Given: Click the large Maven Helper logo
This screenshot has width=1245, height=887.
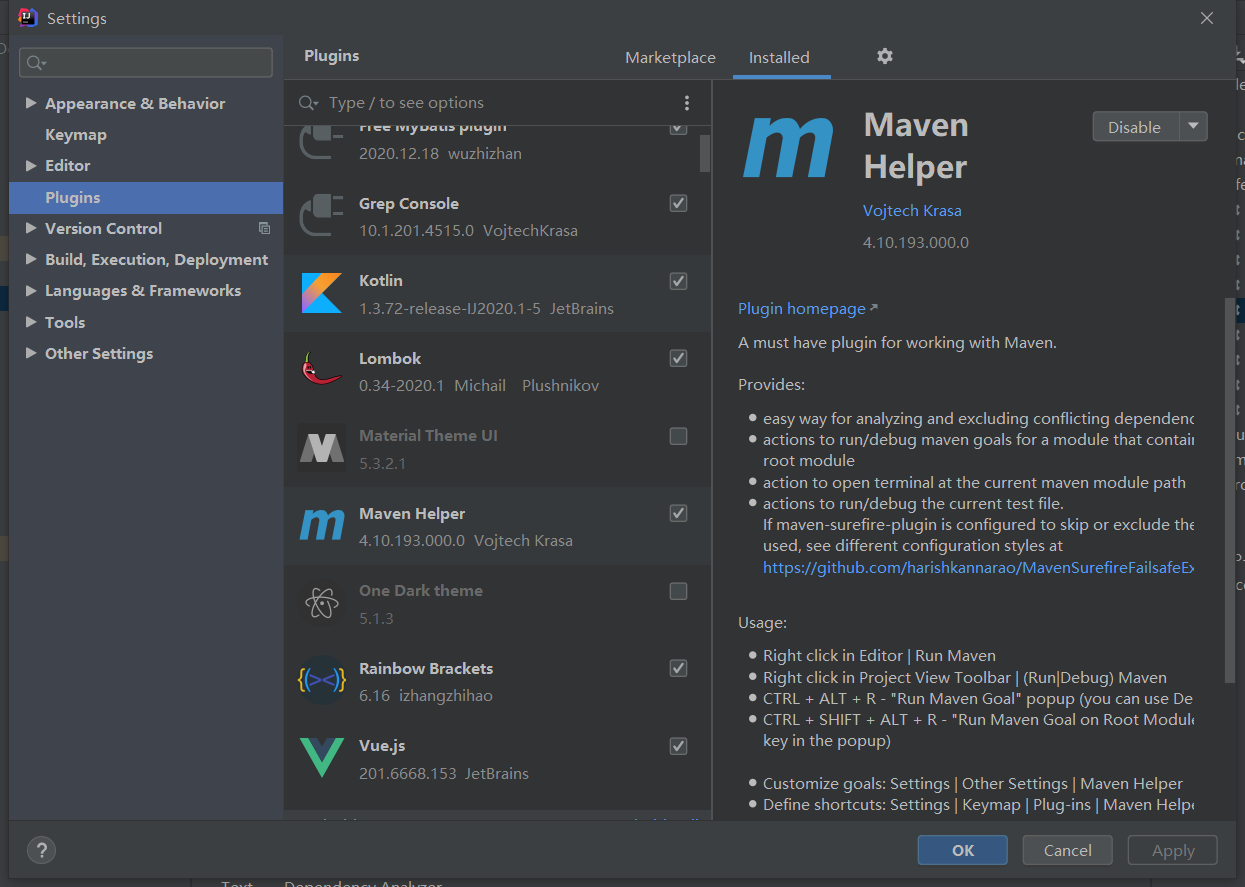Looking at the screenshot, I should [x=788, y=147].
